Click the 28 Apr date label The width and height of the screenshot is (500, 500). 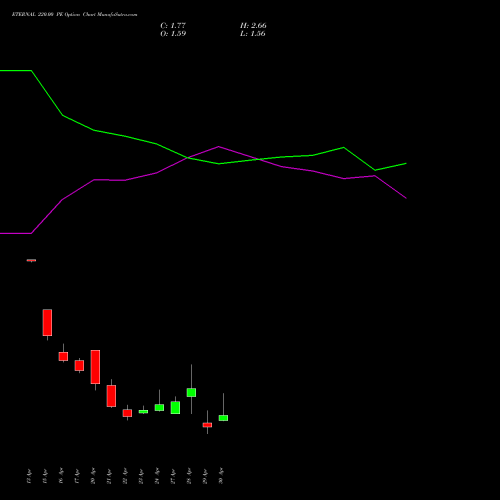(189, 476)
